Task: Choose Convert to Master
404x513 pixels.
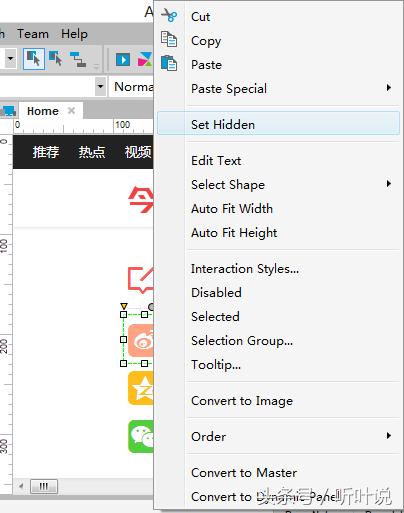Action: point(244,472)
